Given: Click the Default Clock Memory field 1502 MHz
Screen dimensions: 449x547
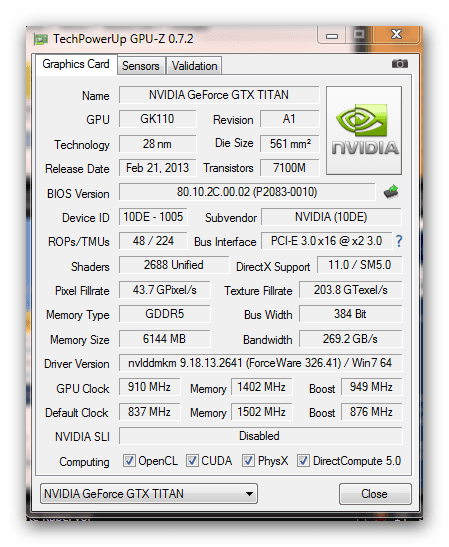Looking at the screenshot, I should (x=262, y=412).
